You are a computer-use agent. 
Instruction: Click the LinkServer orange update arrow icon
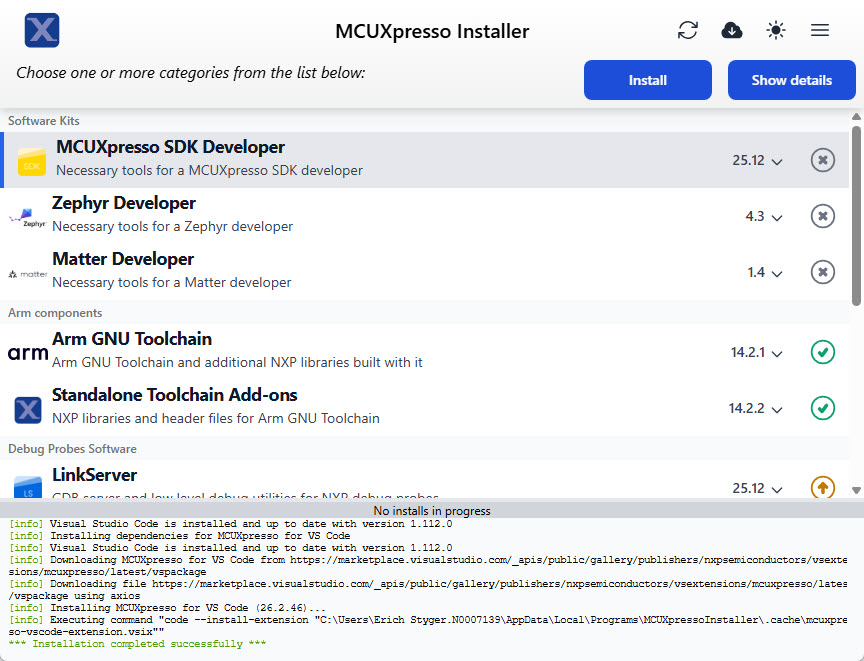(822, 488)
